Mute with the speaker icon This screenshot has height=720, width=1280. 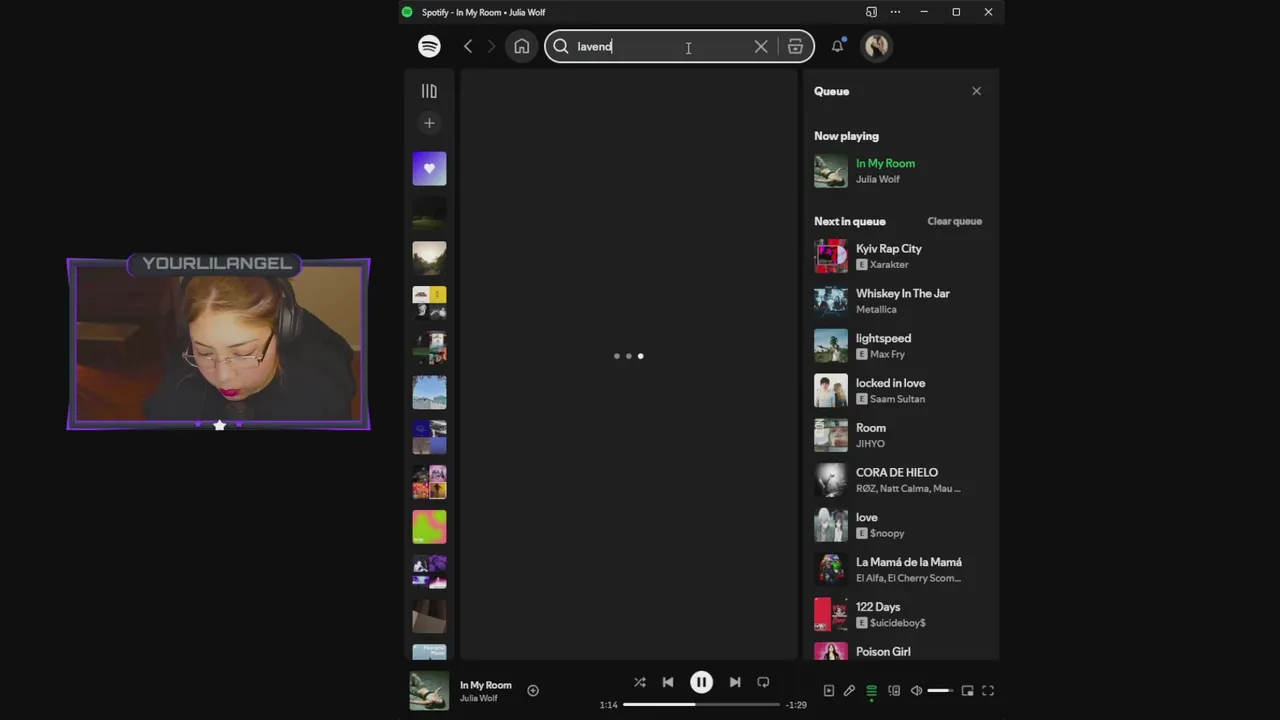pos(916,690)
